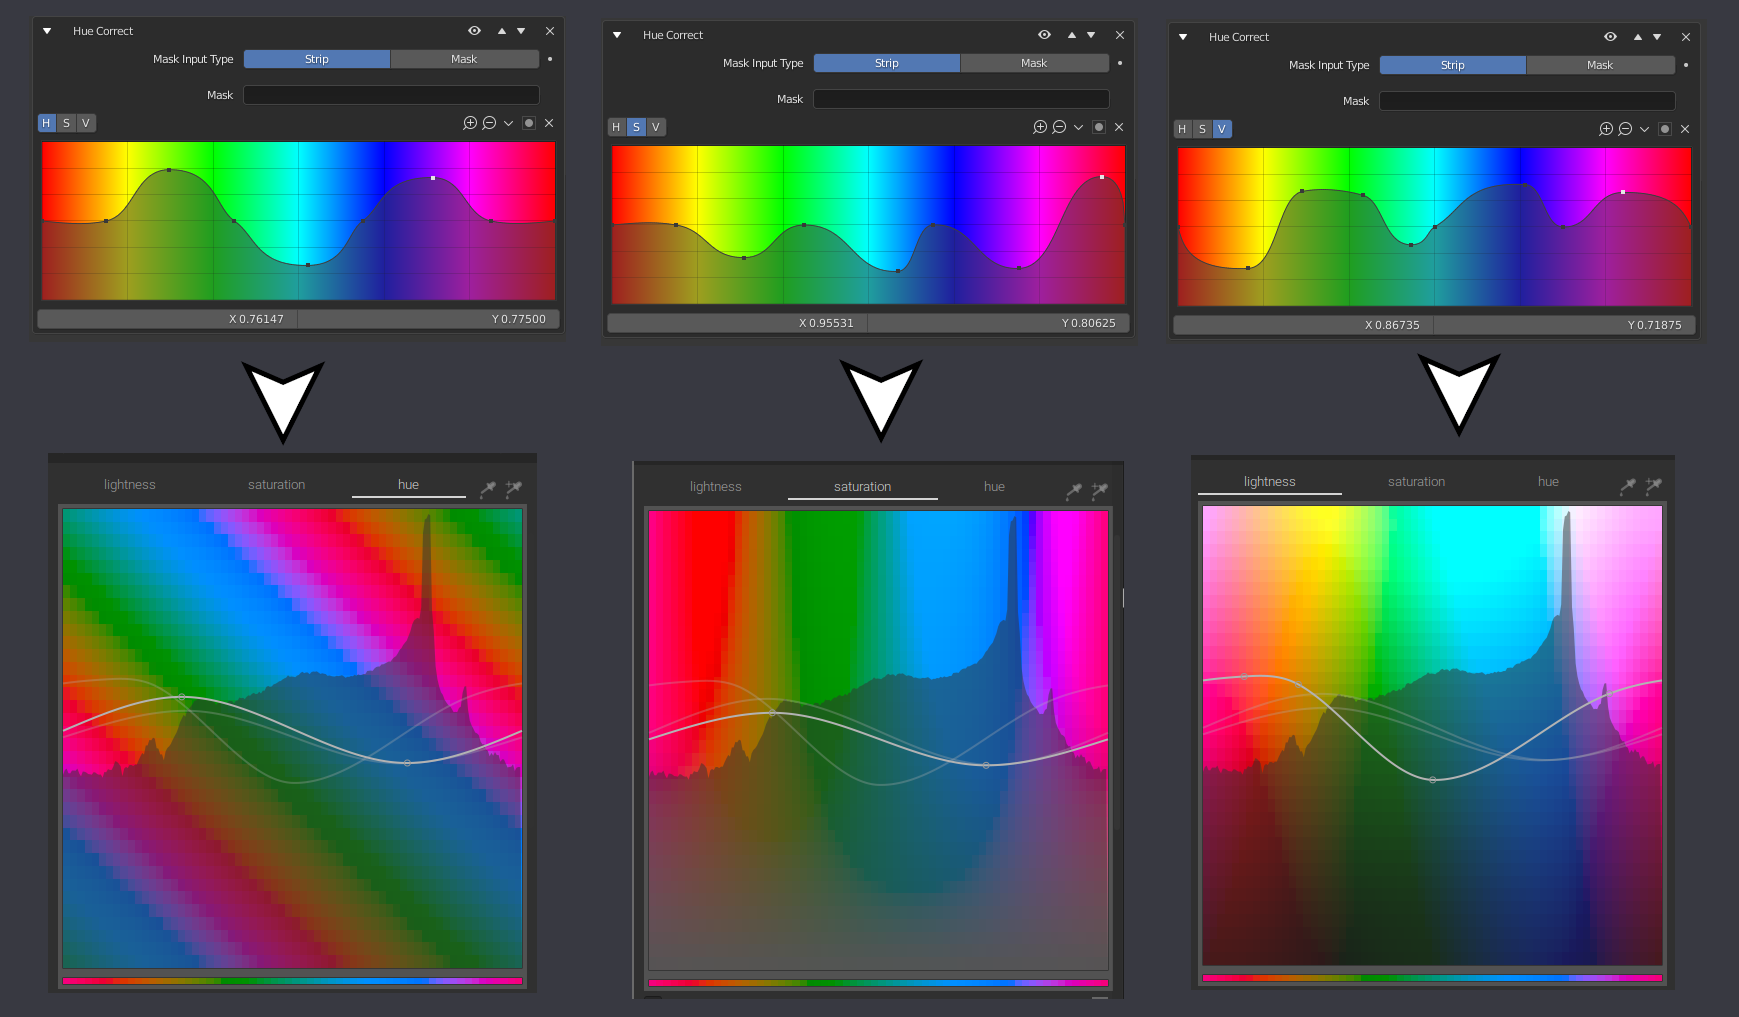Select Strip input type in X 0.76147 panel

click(x=317, y=59)
